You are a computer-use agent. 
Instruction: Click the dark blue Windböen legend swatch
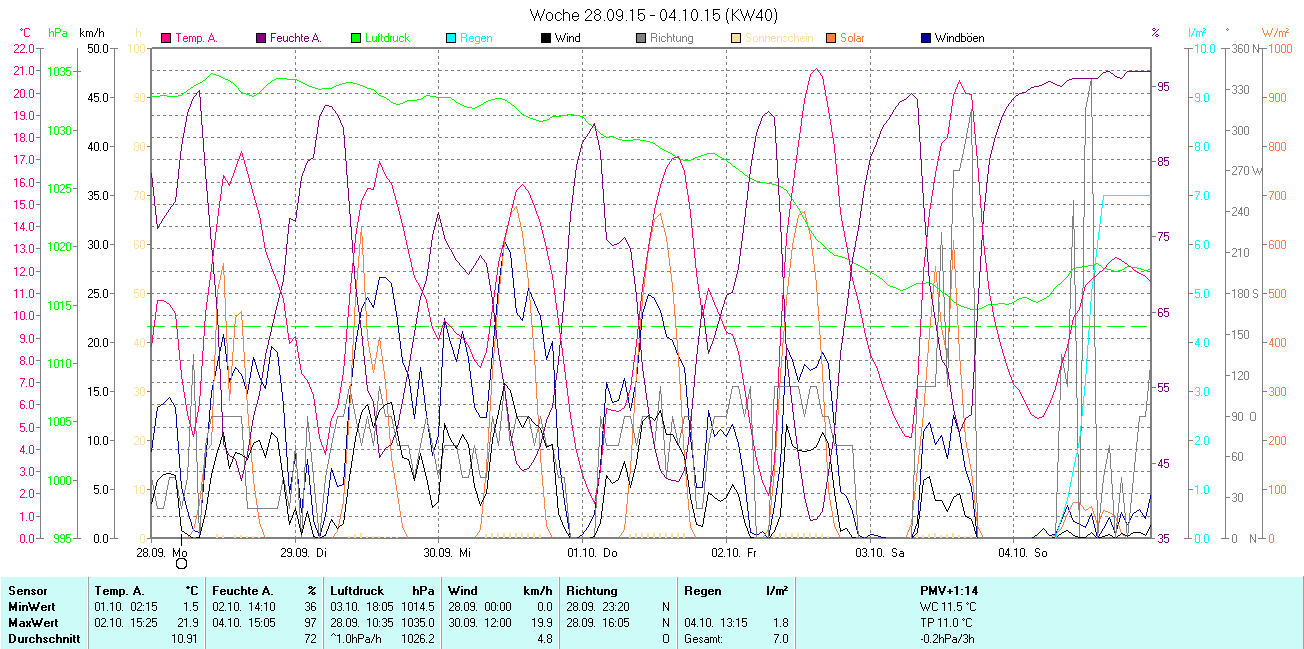point(925,38)
